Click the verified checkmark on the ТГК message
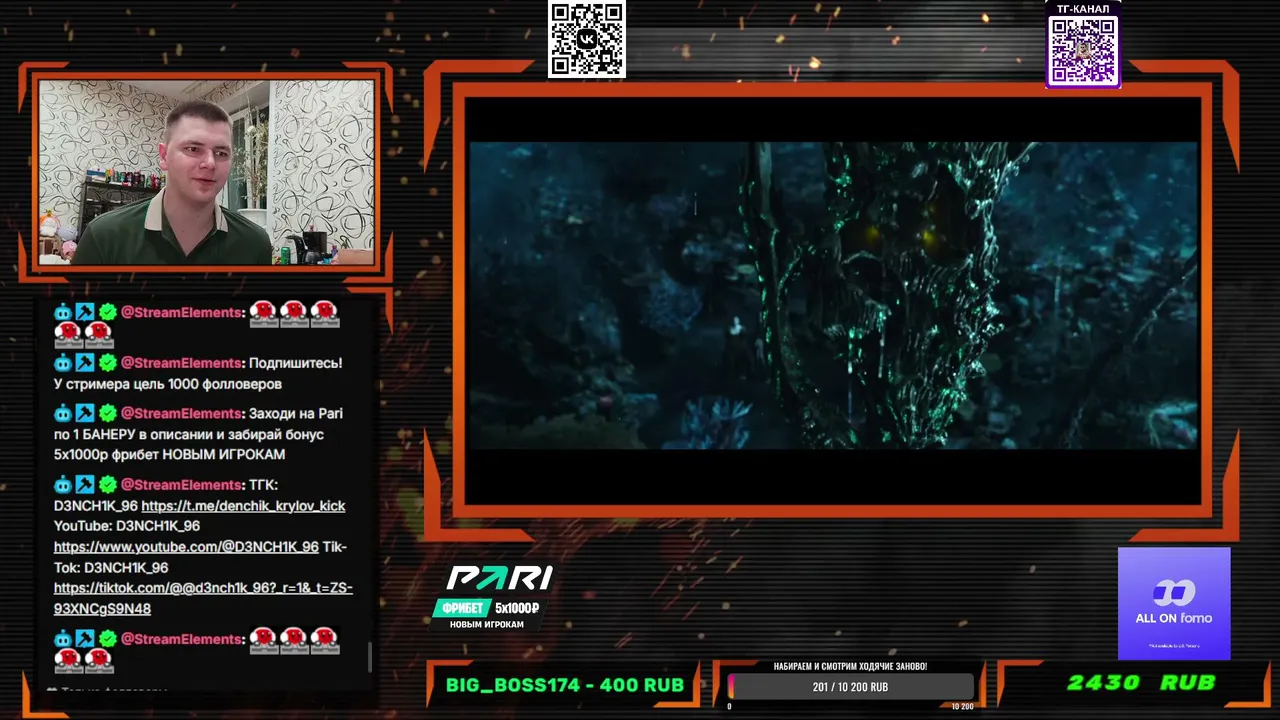This screenshot has width=1280, height=720. point(107,485)
